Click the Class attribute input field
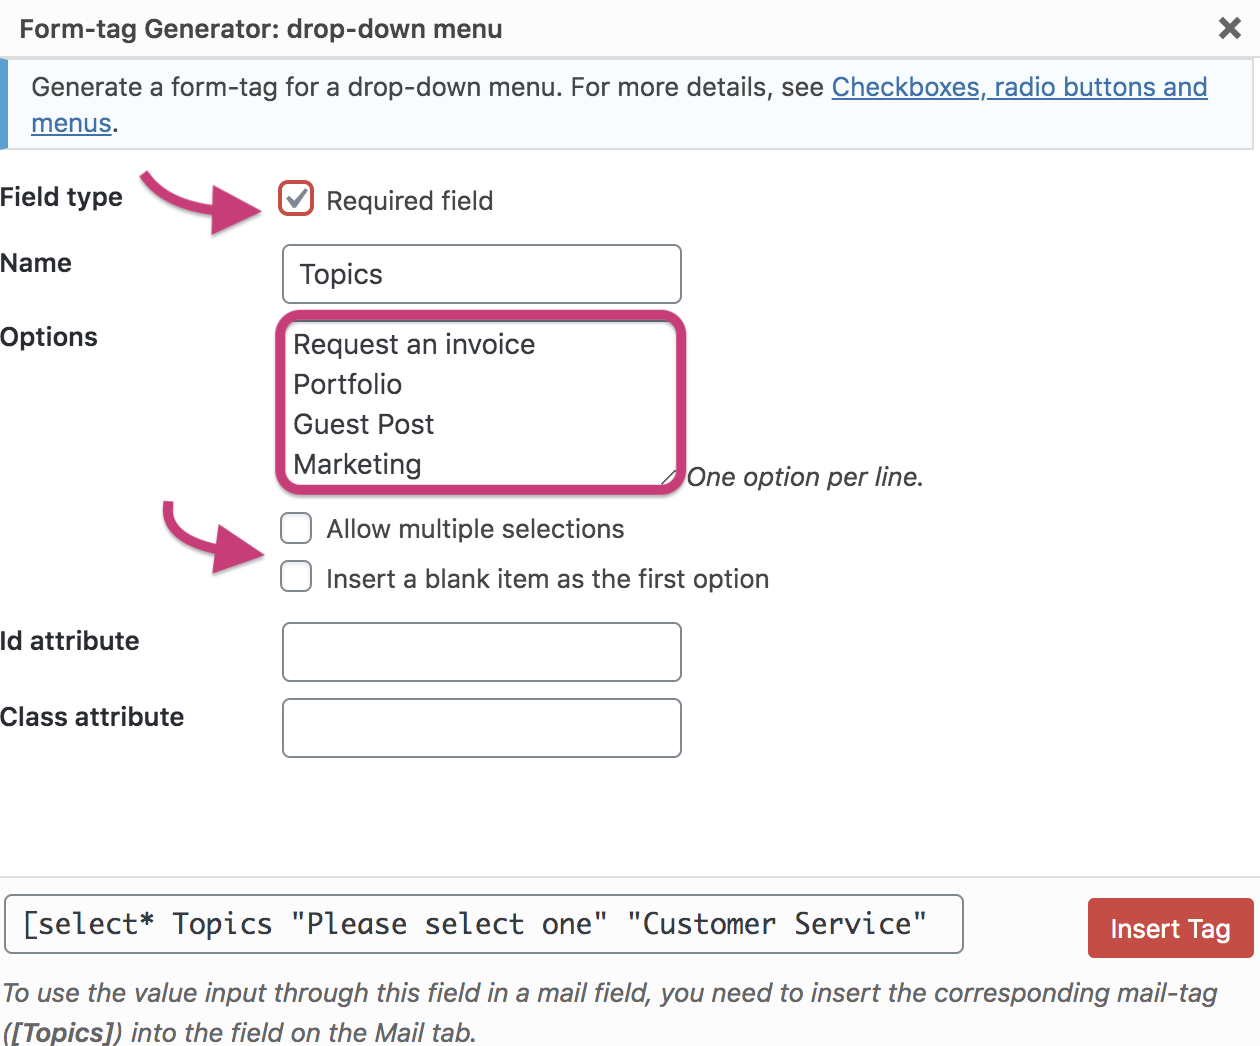This screenshot has width=1260, height=1046. point(482,728)
